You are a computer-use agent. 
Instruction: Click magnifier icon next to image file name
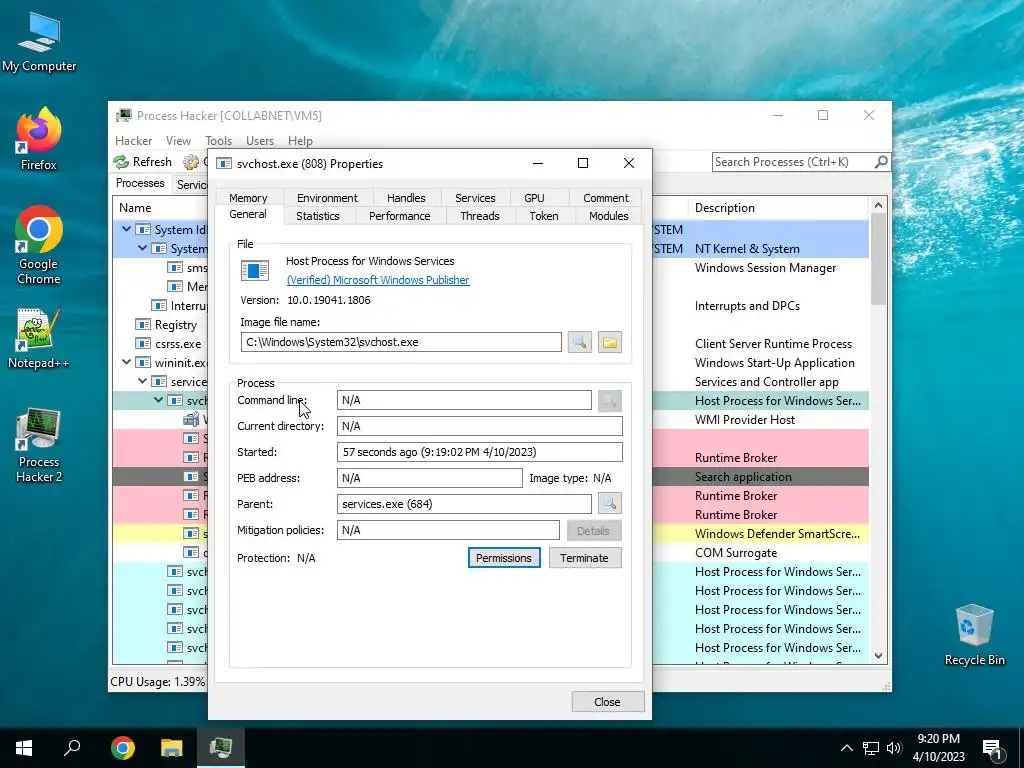click(x=580, y=342)
